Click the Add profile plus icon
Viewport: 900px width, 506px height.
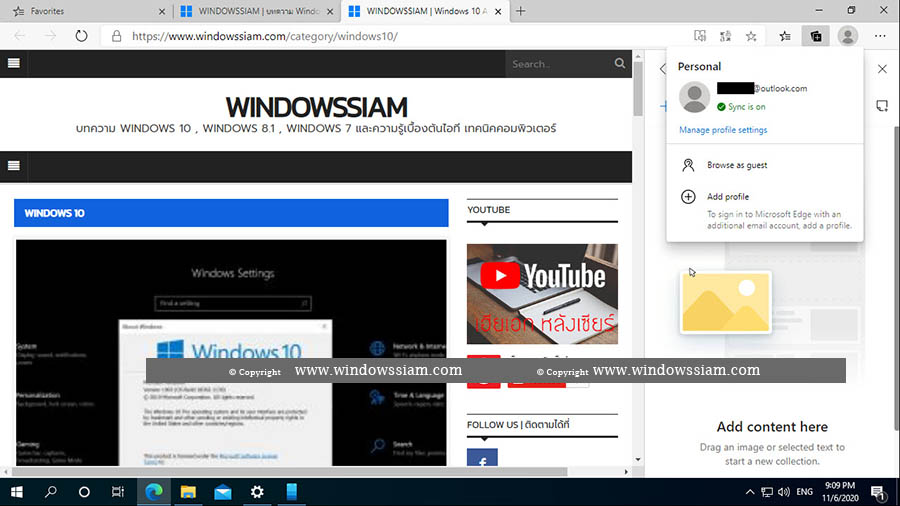click(688, 197)
